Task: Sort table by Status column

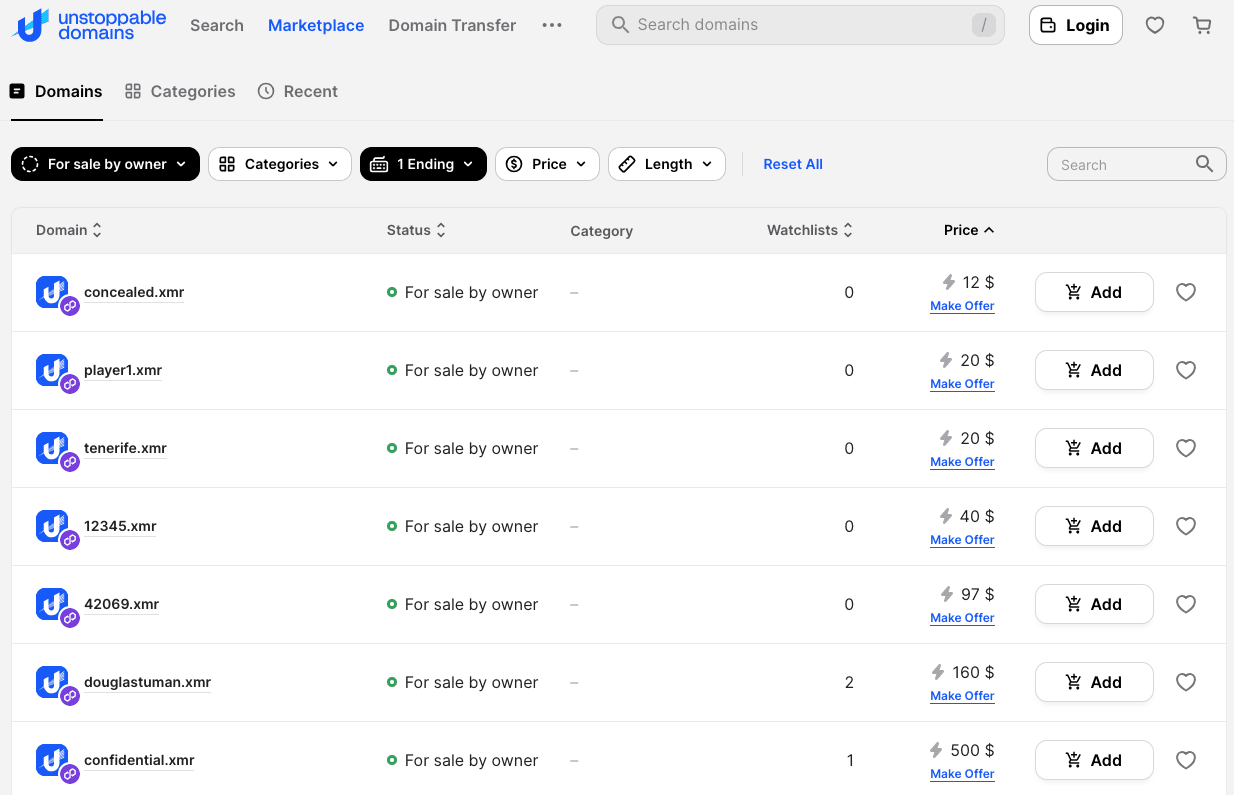Action: pyautogui.click(x=416, y=230)
